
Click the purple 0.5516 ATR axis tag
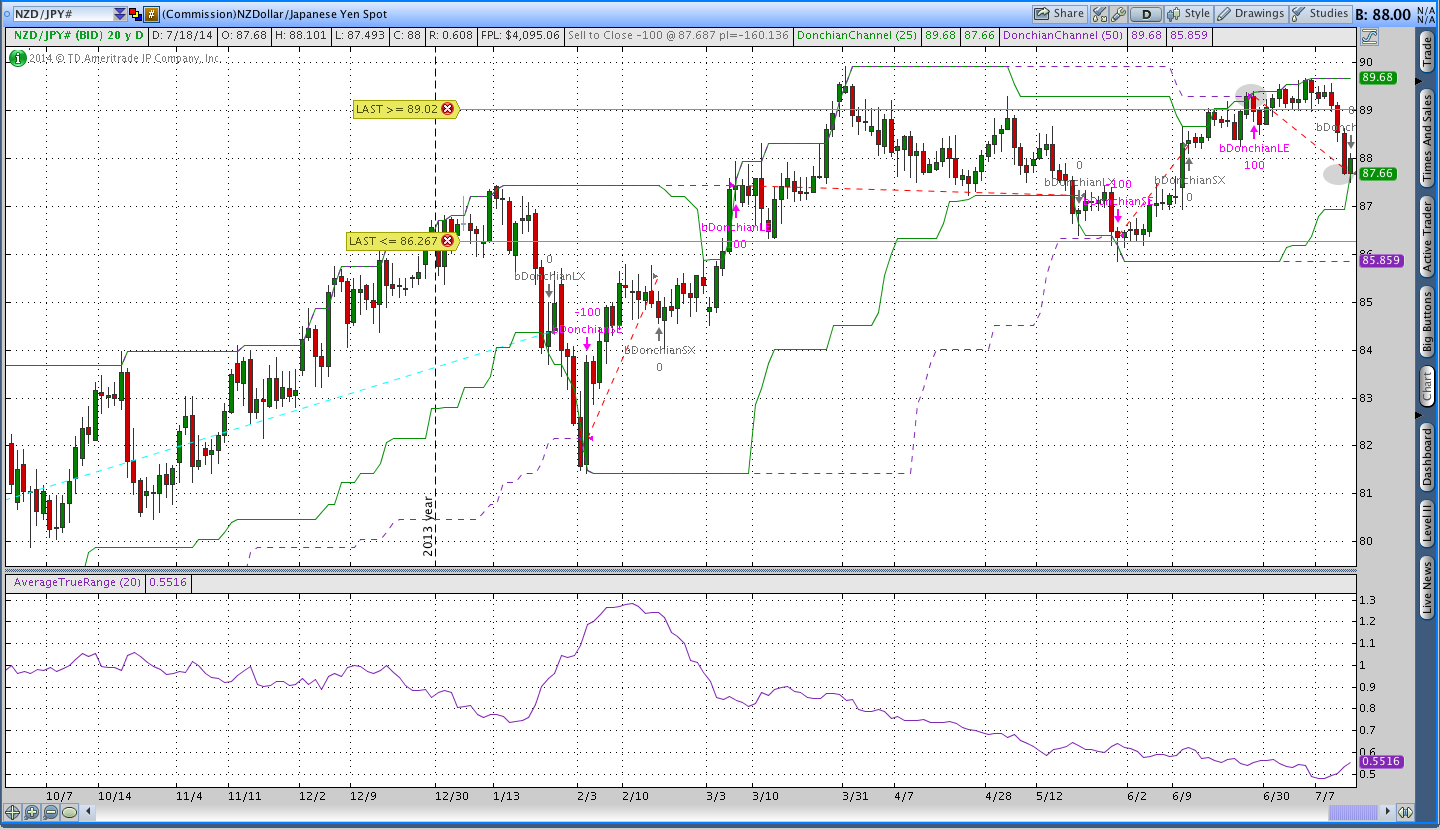[1381, 762]
